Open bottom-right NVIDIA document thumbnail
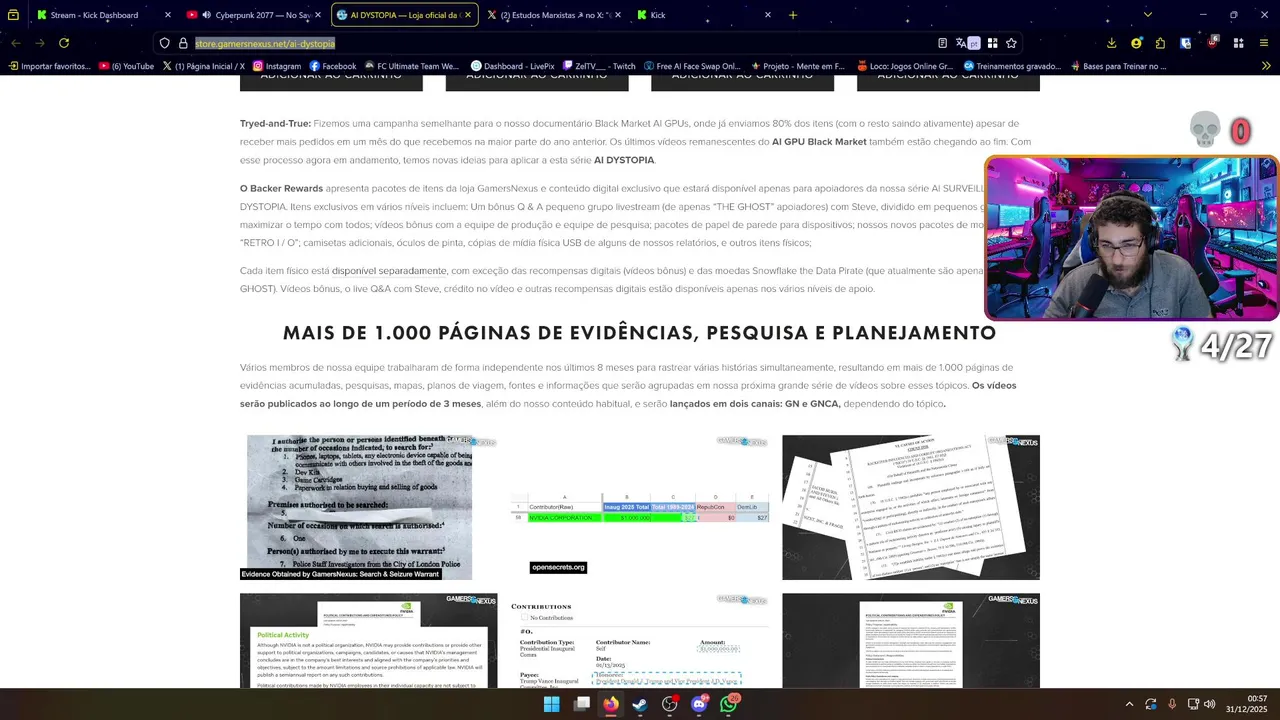Viewport: 1280px width, 720px height. coord(911,640)
